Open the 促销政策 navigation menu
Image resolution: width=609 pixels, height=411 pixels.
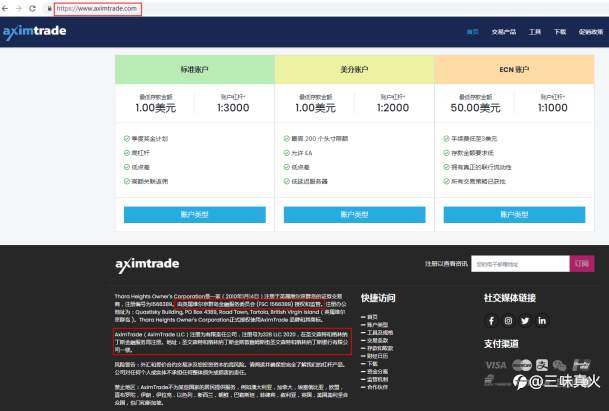pyautogui.click(x=591, y=32)
